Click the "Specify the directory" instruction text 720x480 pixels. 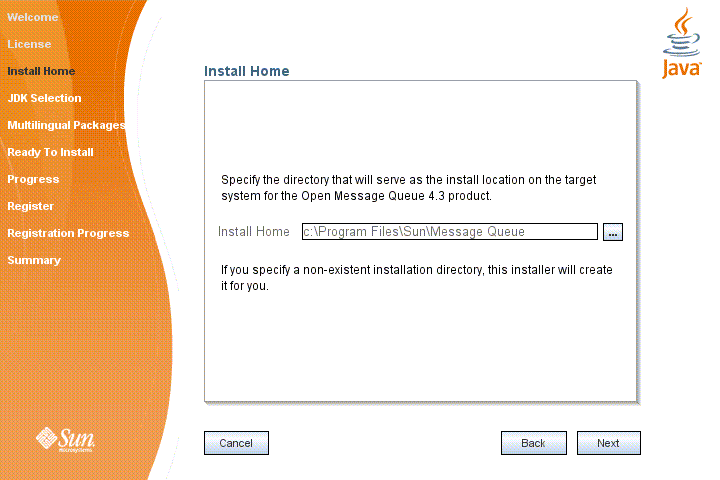(x=408, y=187)
